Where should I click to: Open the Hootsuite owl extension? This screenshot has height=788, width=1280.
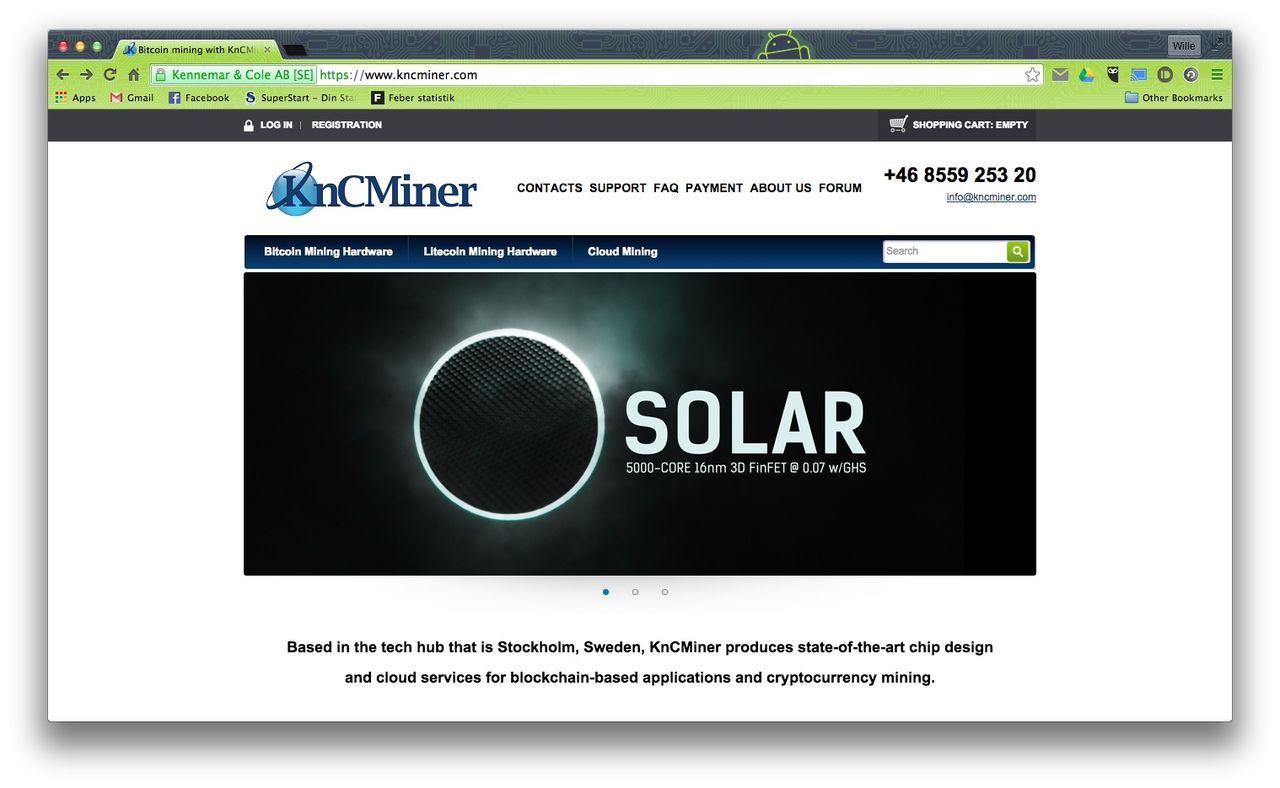point(1112,75)
